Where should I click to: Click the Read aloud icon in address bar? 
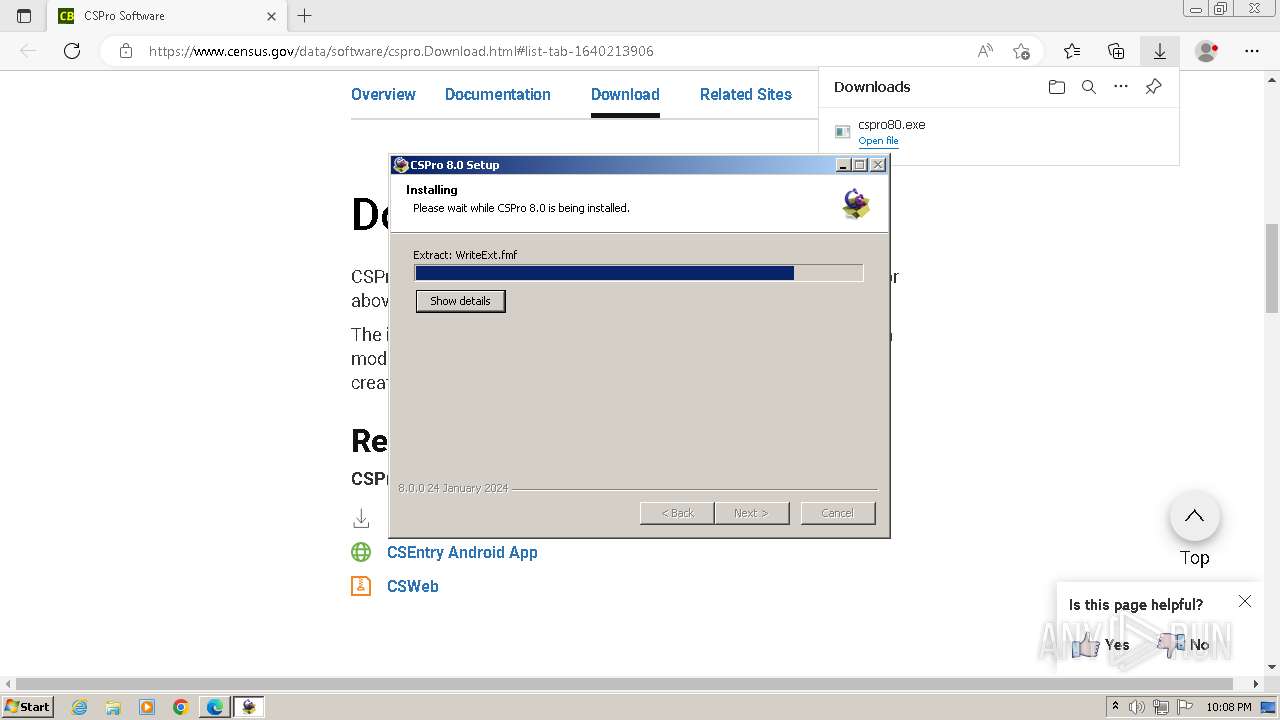tap(985, 51)
